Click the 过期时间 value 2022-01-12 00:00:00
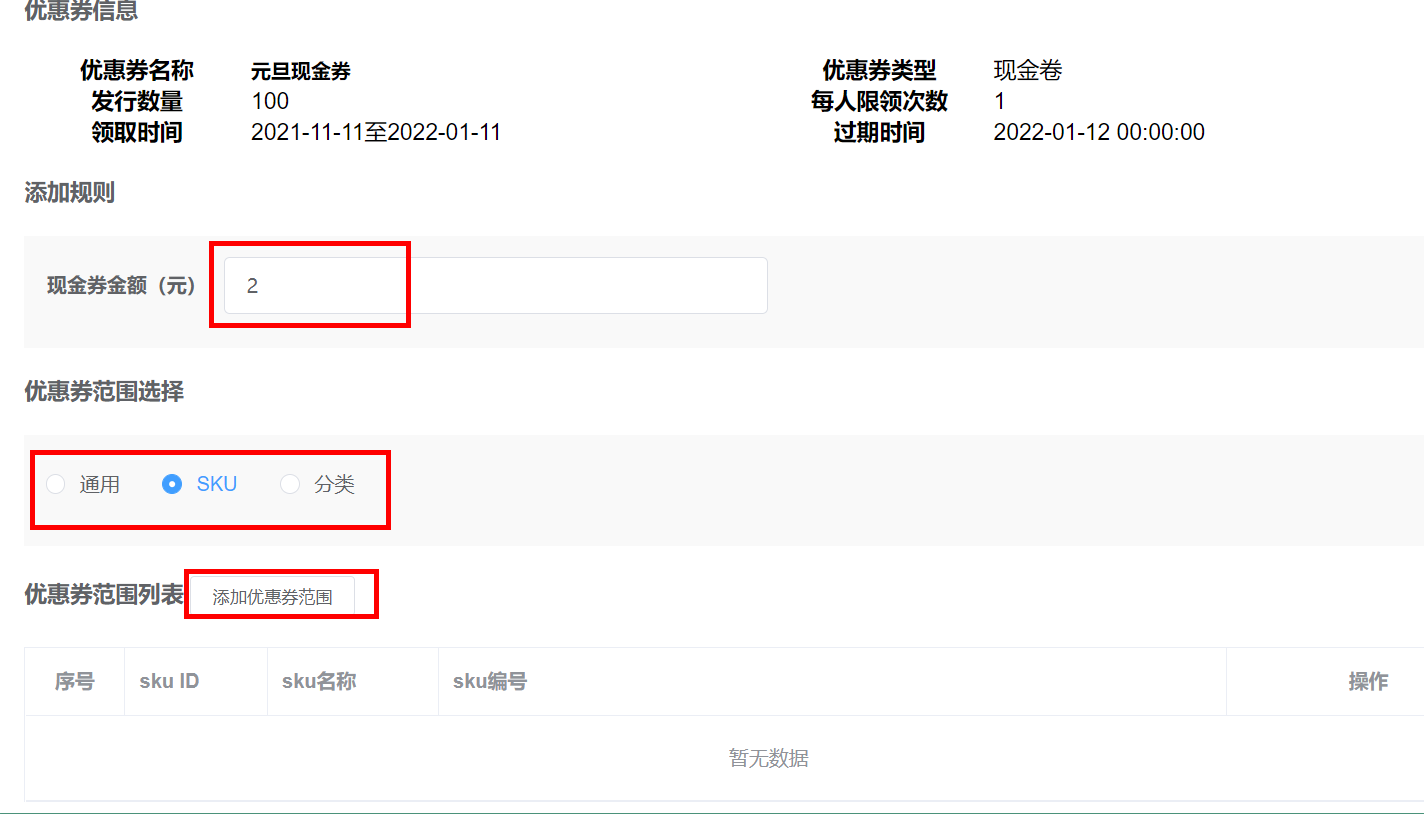 (1099, 132)
